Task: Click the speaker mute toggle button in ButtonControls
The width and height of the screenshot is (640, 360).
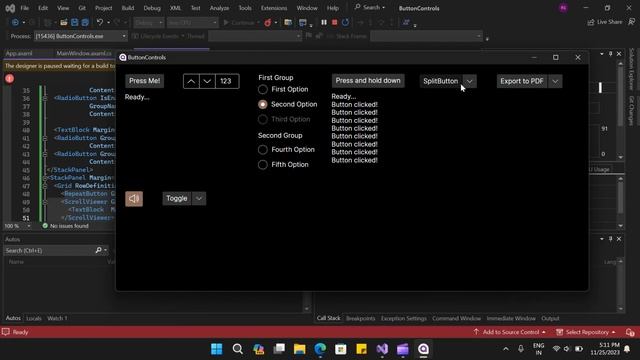Action: coord(134,199)
